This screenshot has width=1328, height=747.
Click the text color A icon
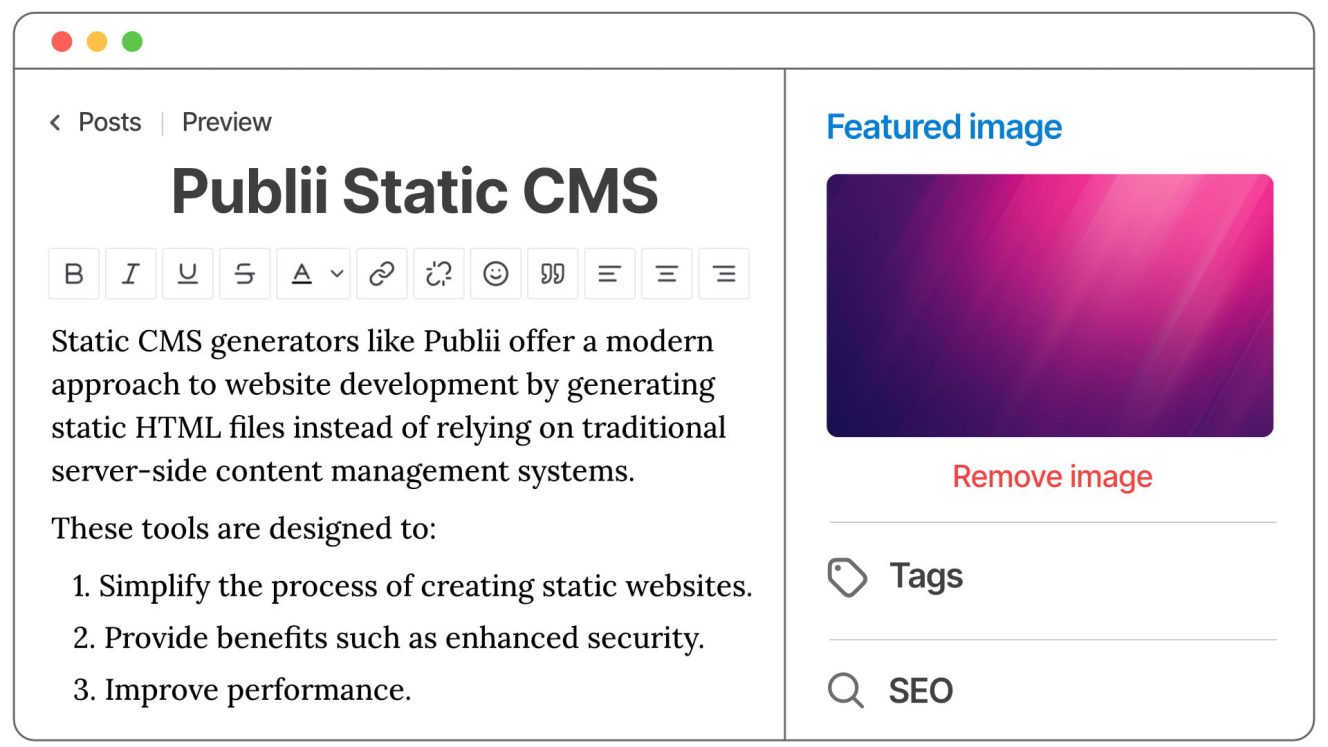pyautogui.click(x=302, y=274)
